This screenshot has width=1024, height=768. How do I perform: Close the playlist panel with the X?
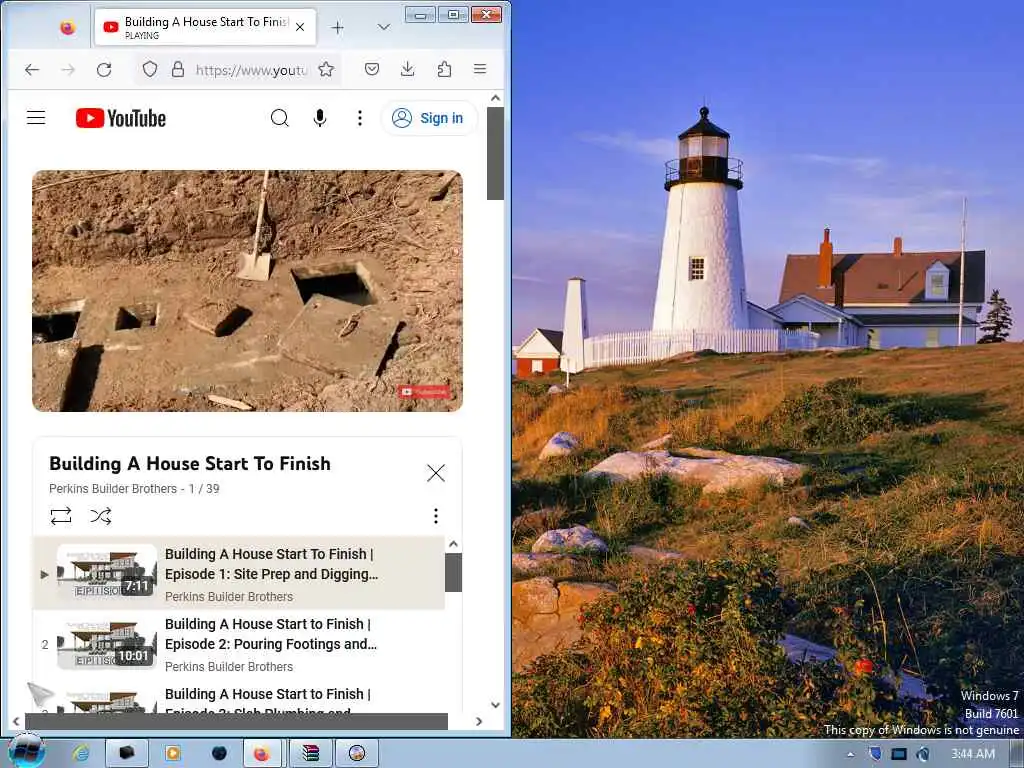[436, 473]
